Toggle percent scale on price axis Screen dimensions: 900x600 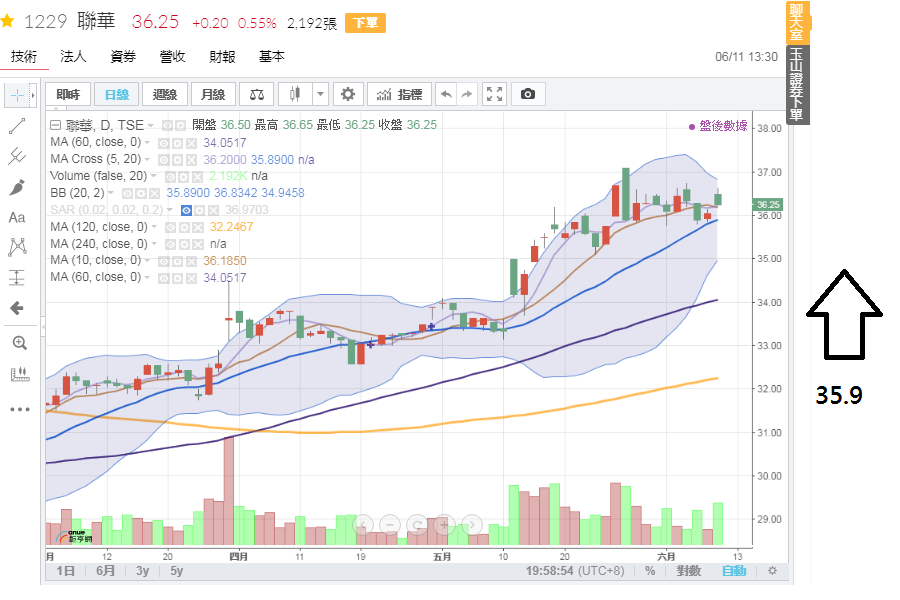point(650,571)
